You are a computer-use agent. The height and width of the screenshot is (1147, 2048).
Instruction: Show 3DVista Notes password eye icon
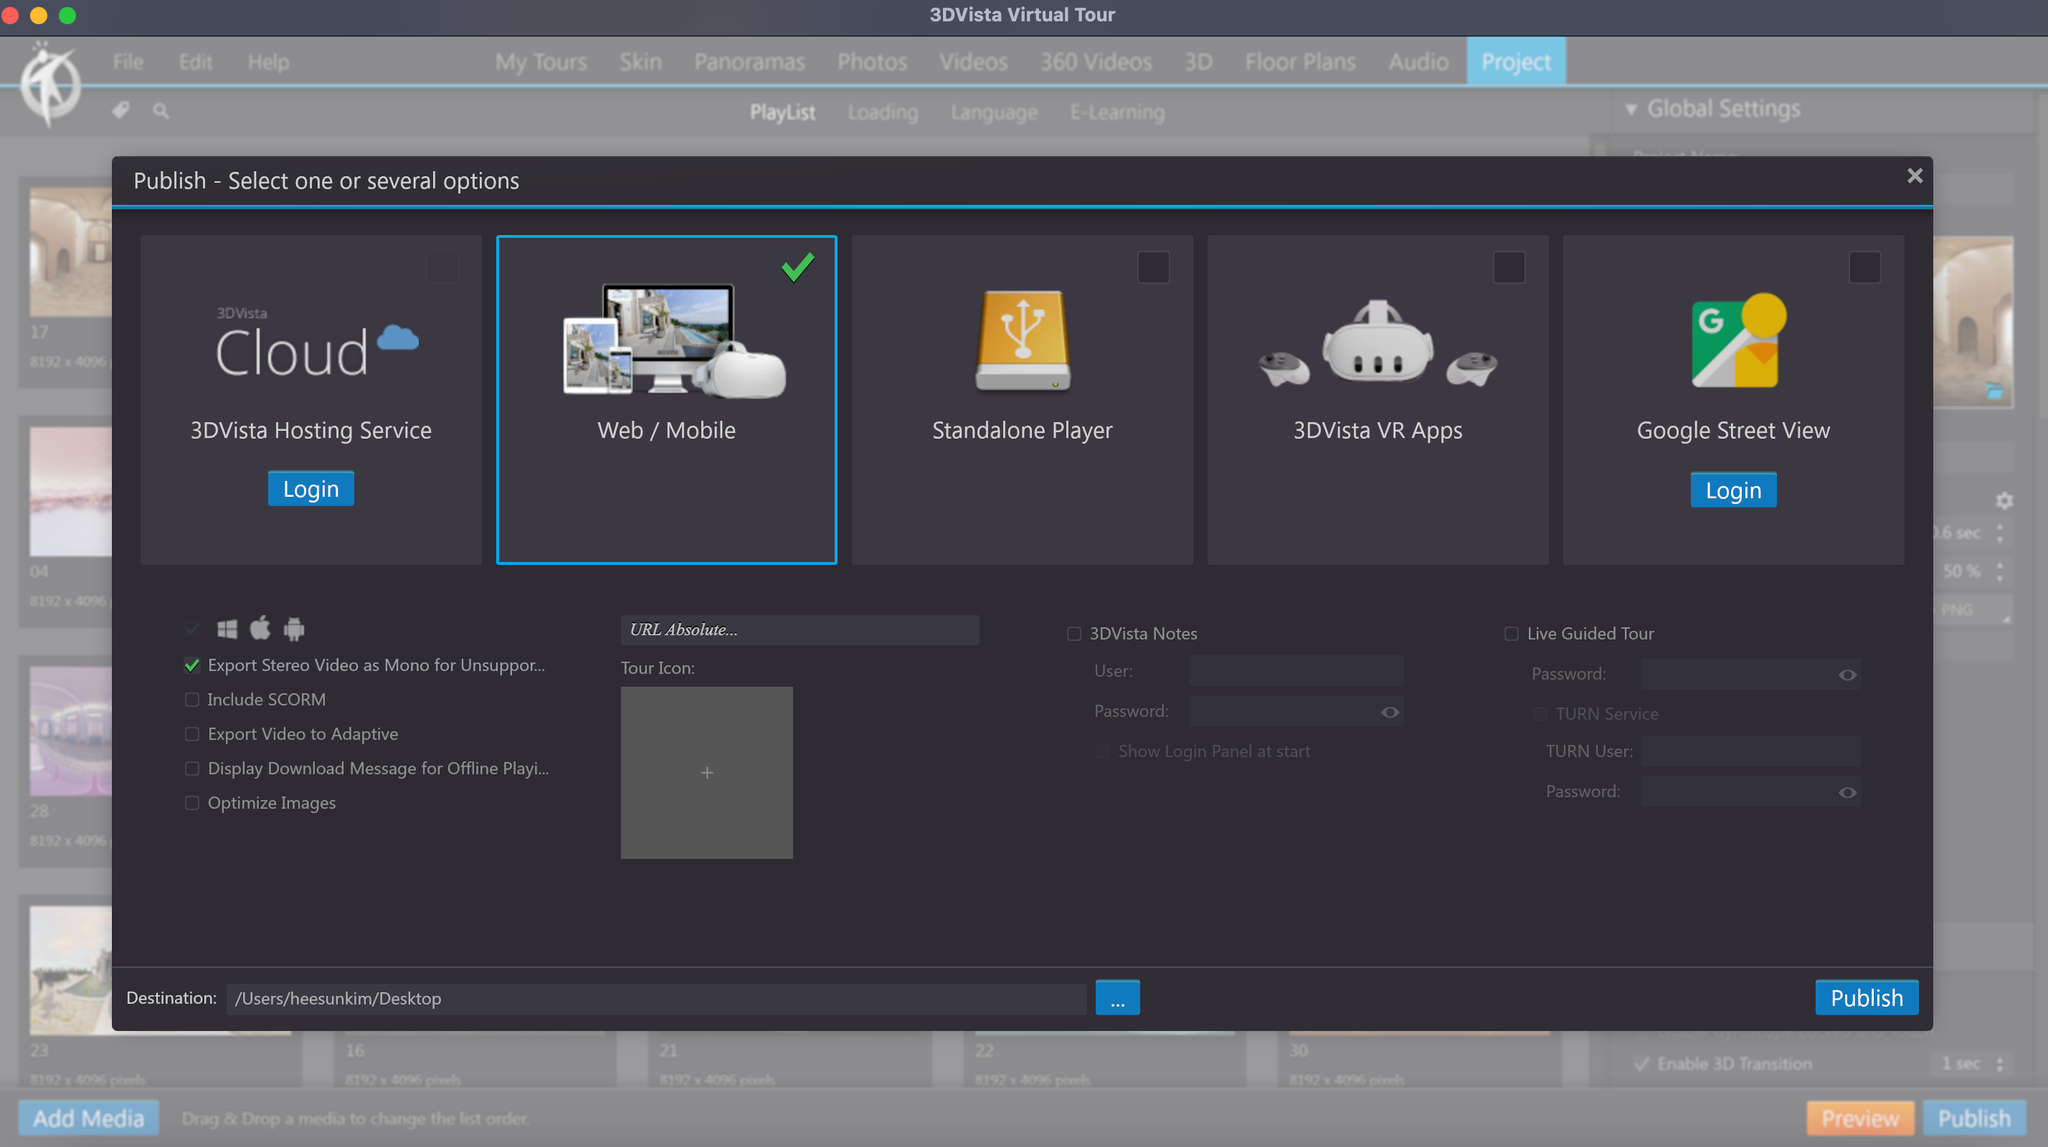1390,712
